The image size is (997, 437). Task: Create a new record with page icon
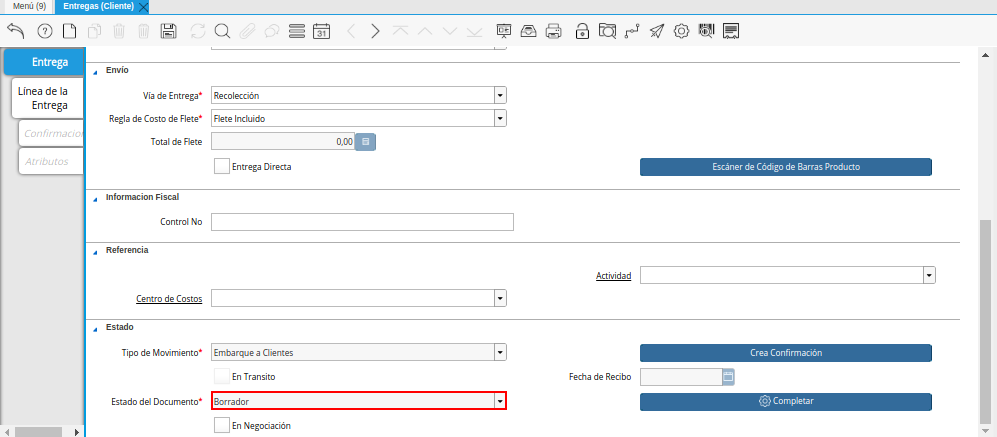pos(69,31)
